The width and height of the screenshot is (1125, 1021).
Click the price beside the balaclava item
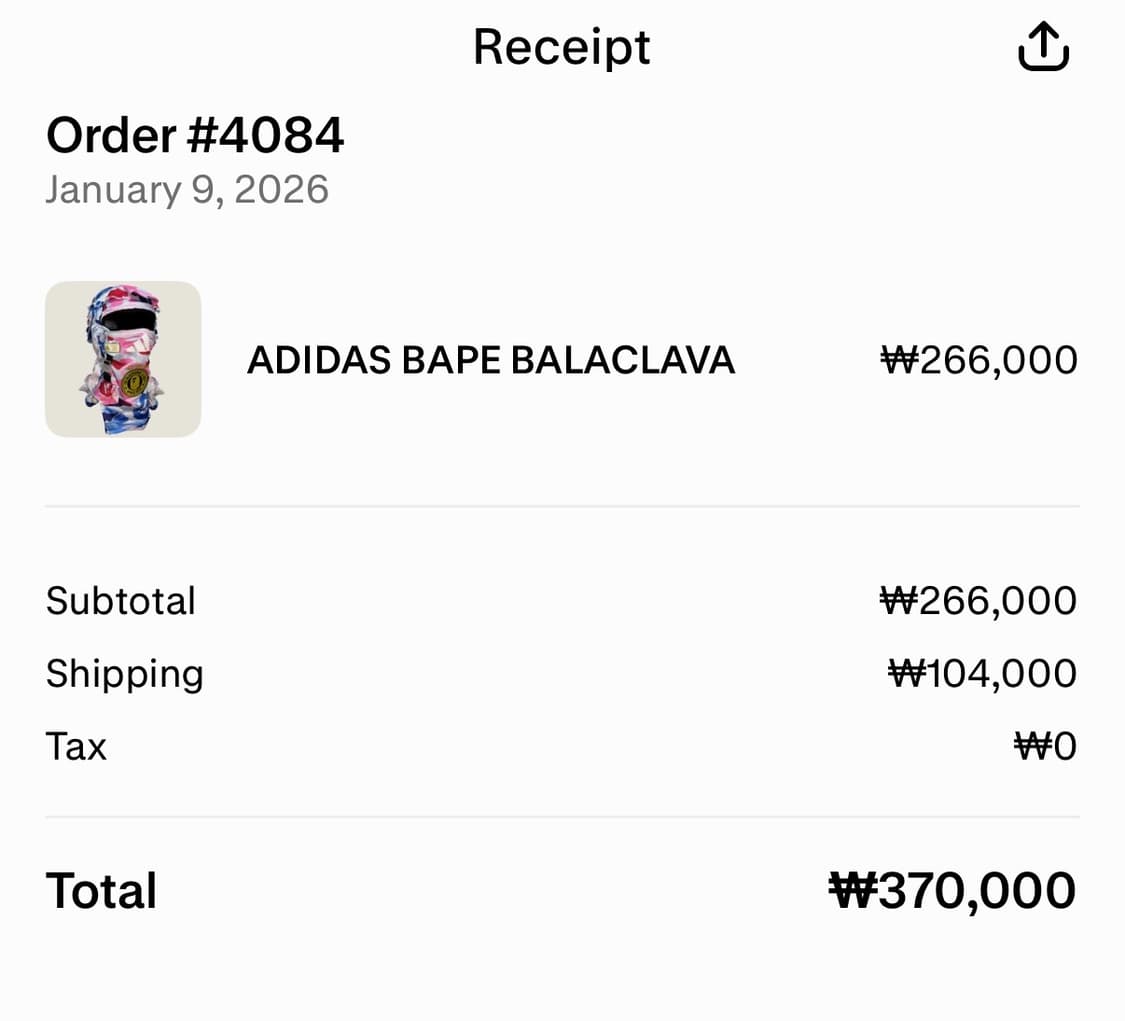tap(978, 360)
